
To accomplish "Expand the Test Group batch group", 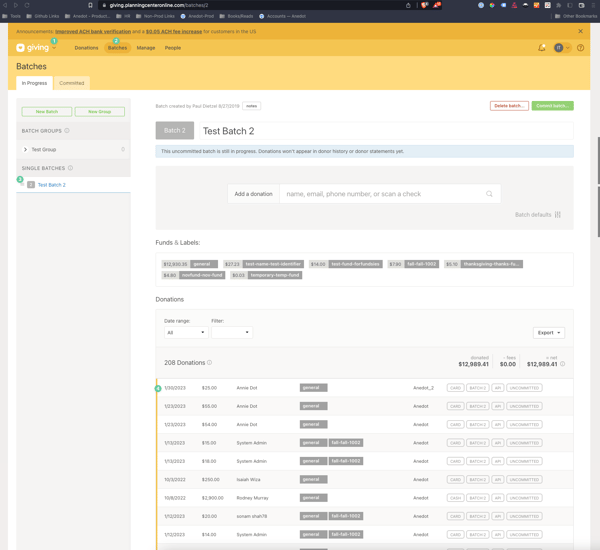I will (x=25, y=149).
